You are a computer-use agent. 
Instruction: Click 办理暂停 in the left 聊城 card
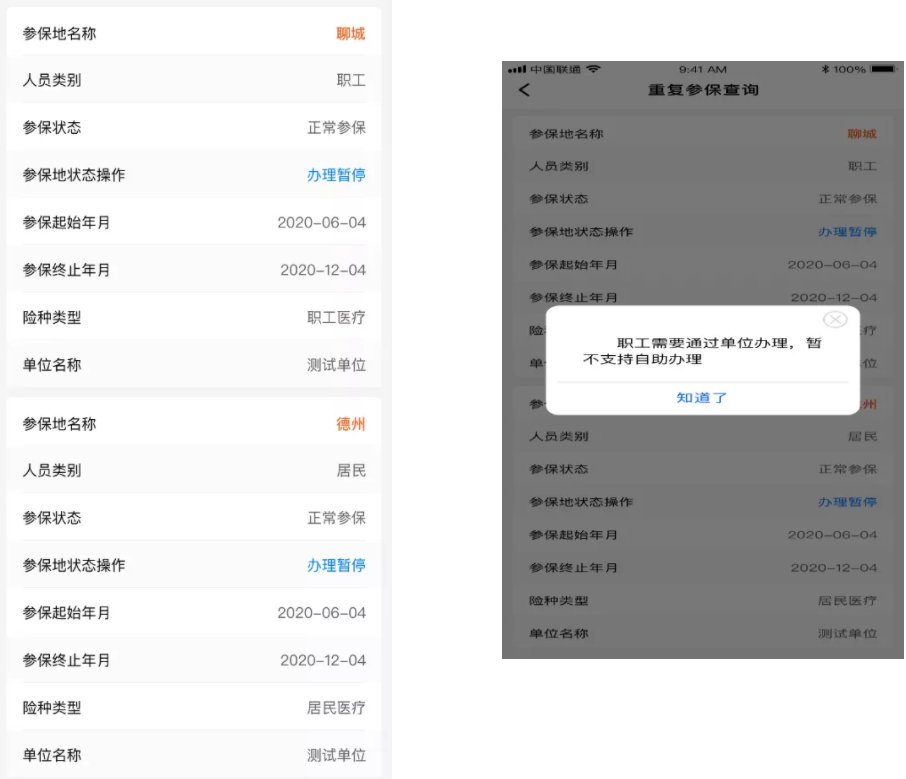pos(336,175)
